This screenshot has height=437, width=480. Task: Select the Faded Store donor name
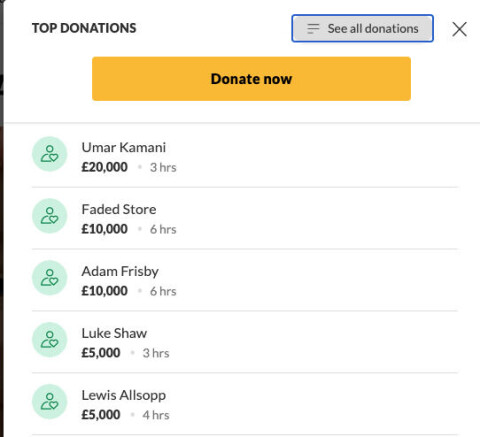(x=119, y=209)
